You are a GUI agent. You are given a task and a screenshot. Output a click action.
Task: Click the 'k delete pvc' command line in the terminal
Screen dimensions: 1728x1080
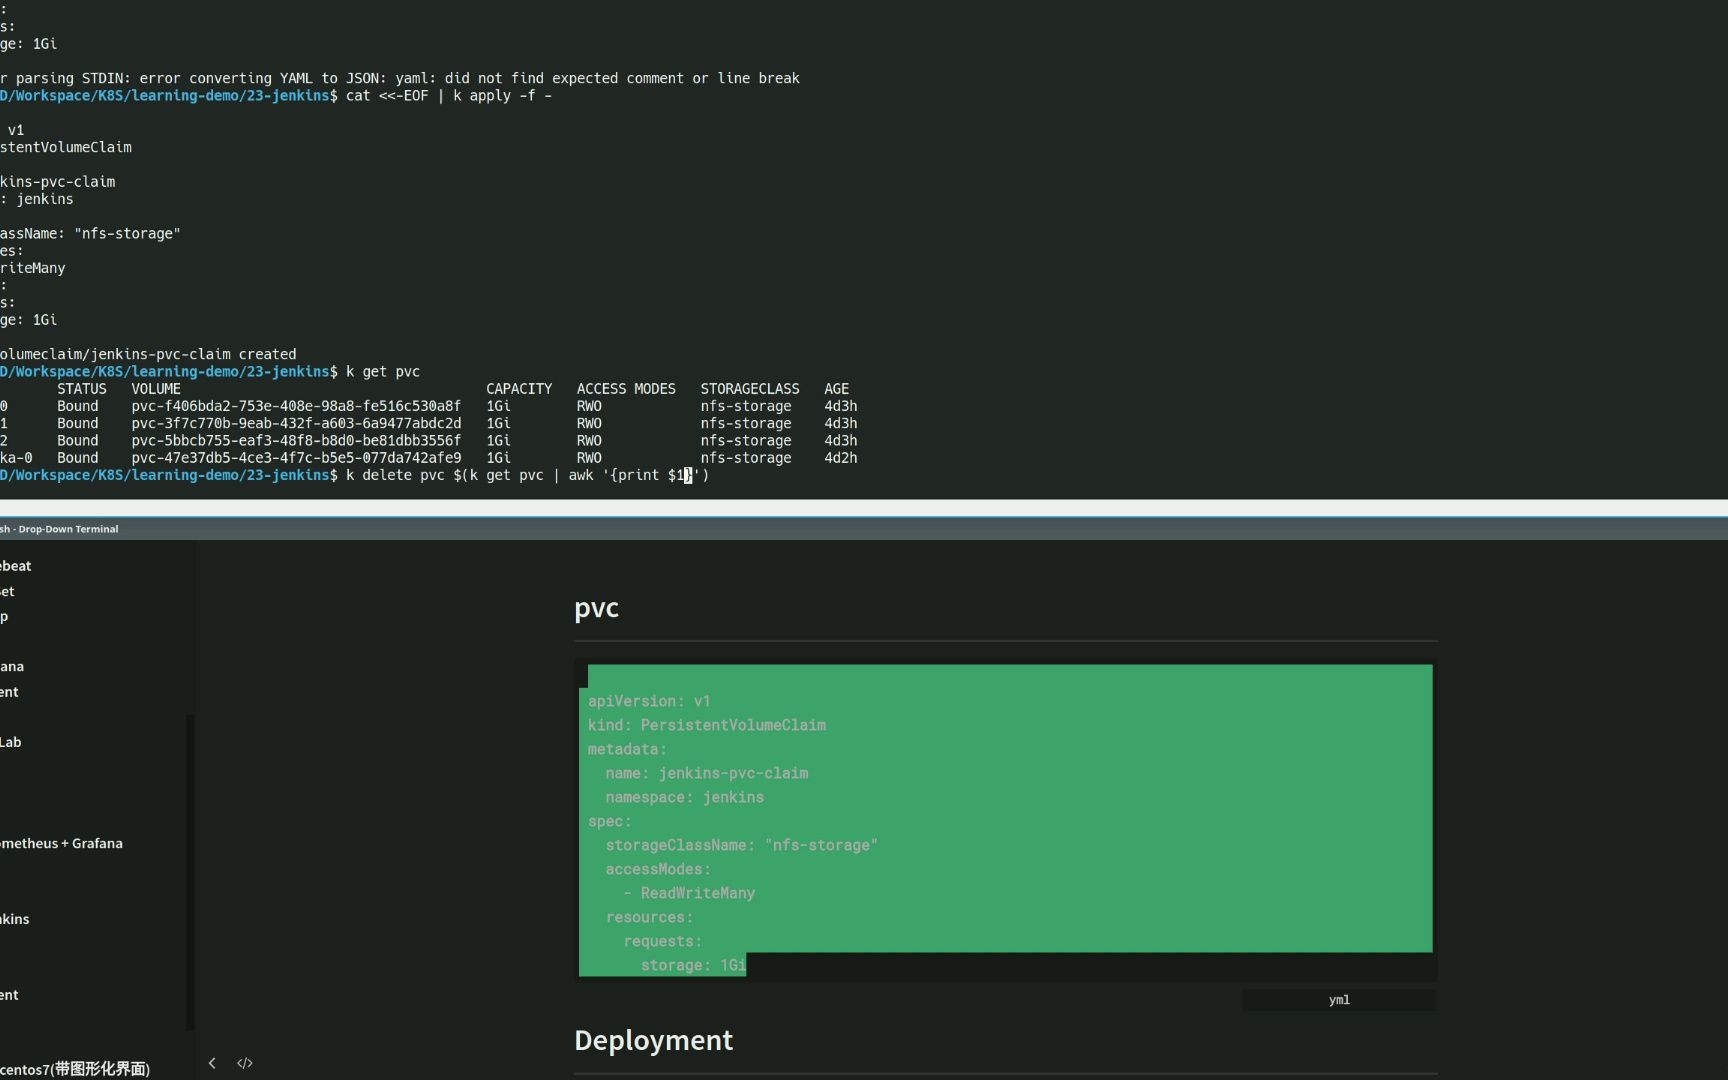pyautogui.click(x=527, y=475)
